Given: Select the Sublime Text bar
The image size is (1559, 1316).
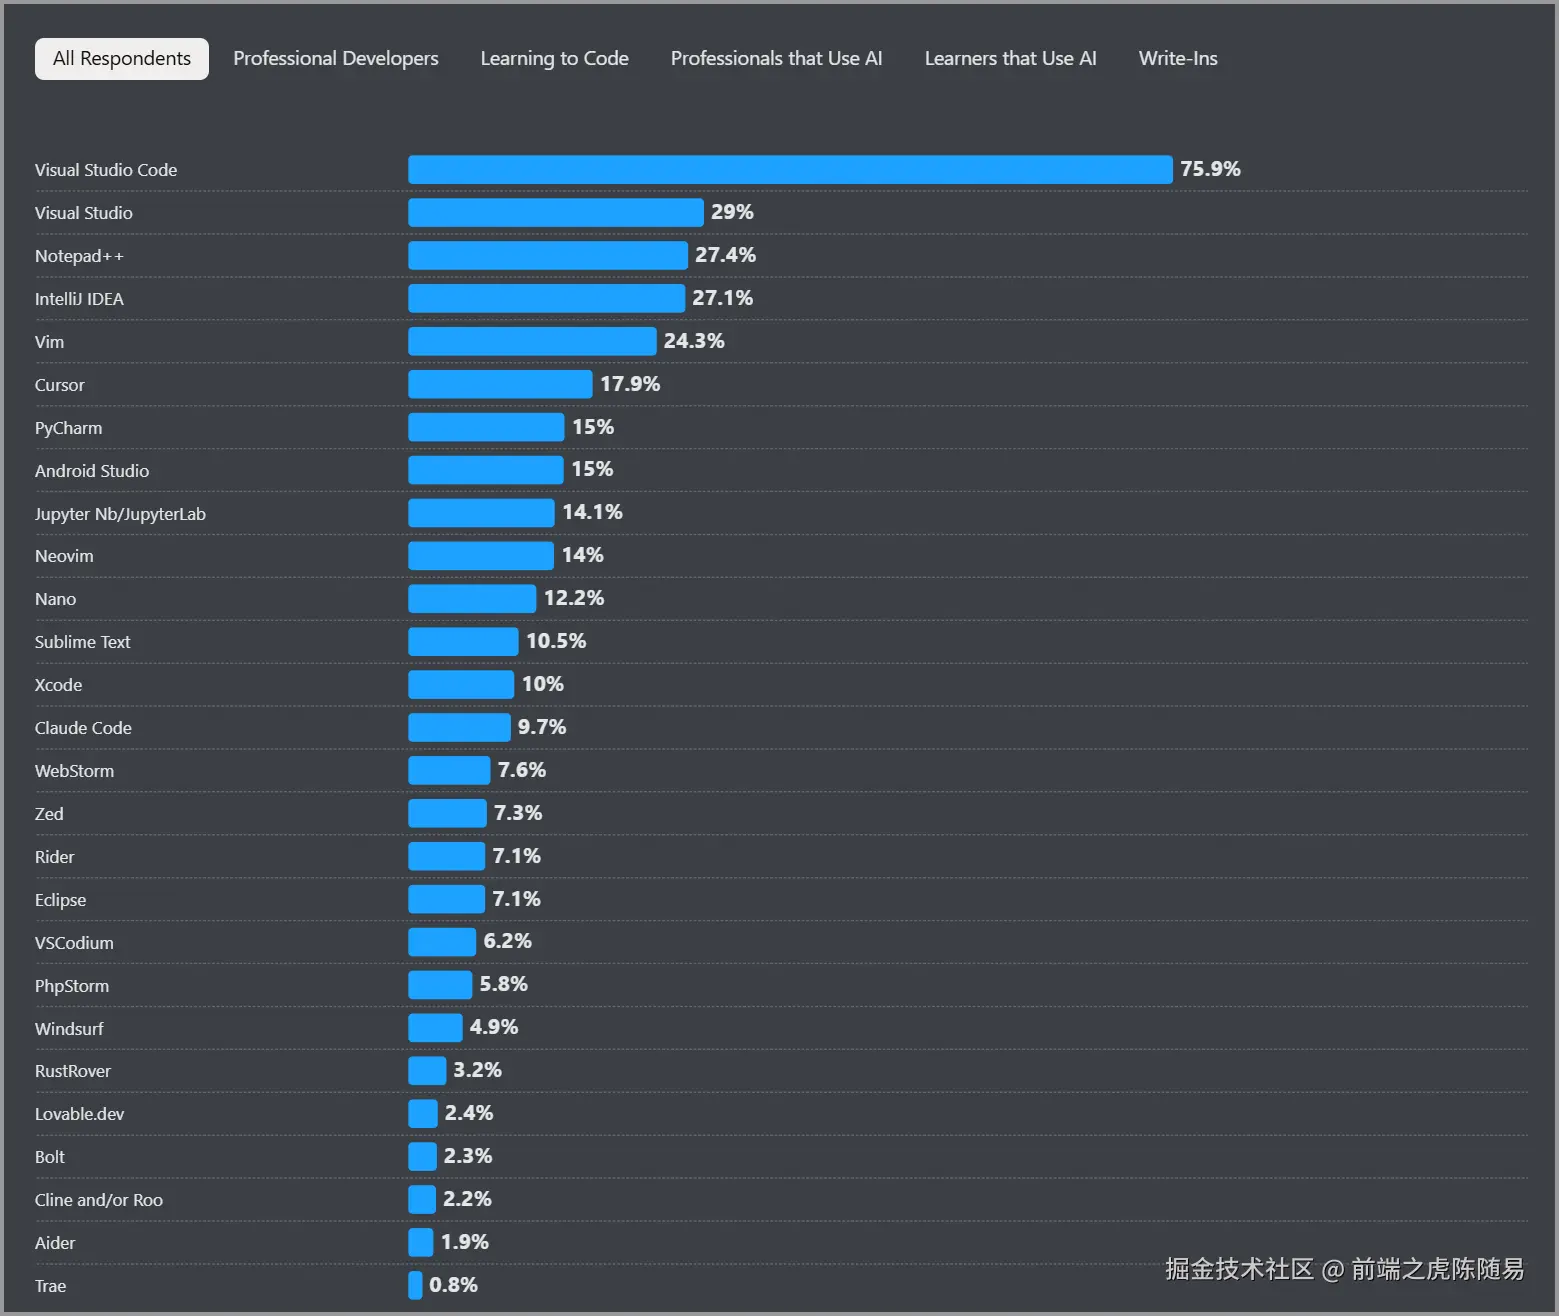Looking at the screenshot, I should coord(463,642).
